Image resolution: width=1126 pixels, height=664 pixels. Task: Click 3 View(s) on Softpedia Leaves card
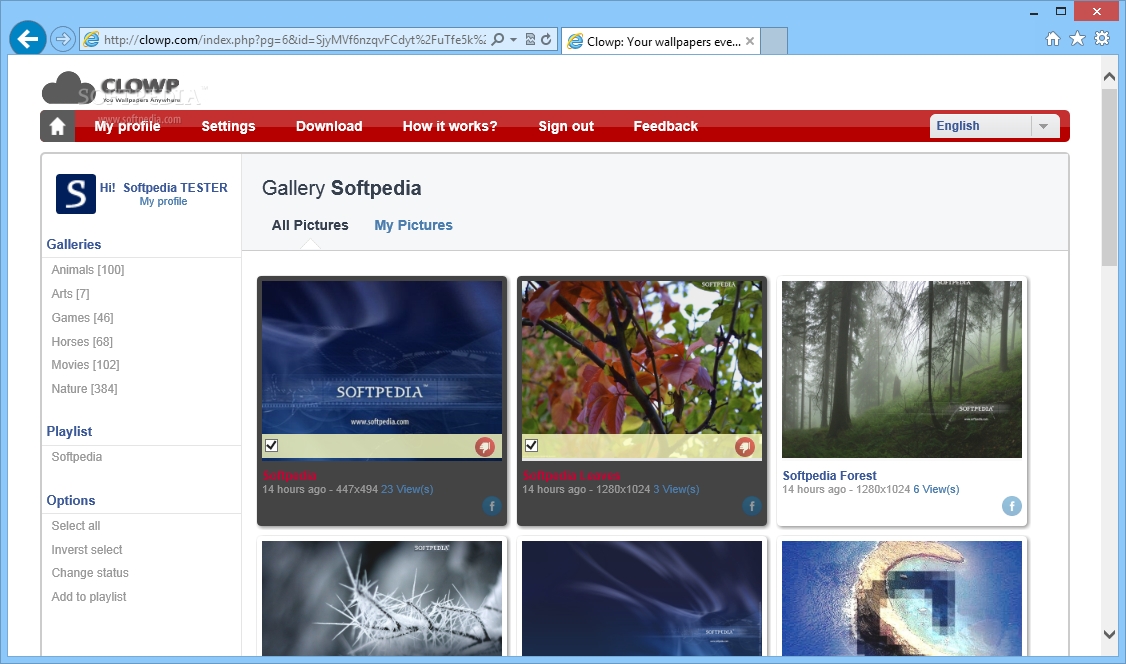676,490
